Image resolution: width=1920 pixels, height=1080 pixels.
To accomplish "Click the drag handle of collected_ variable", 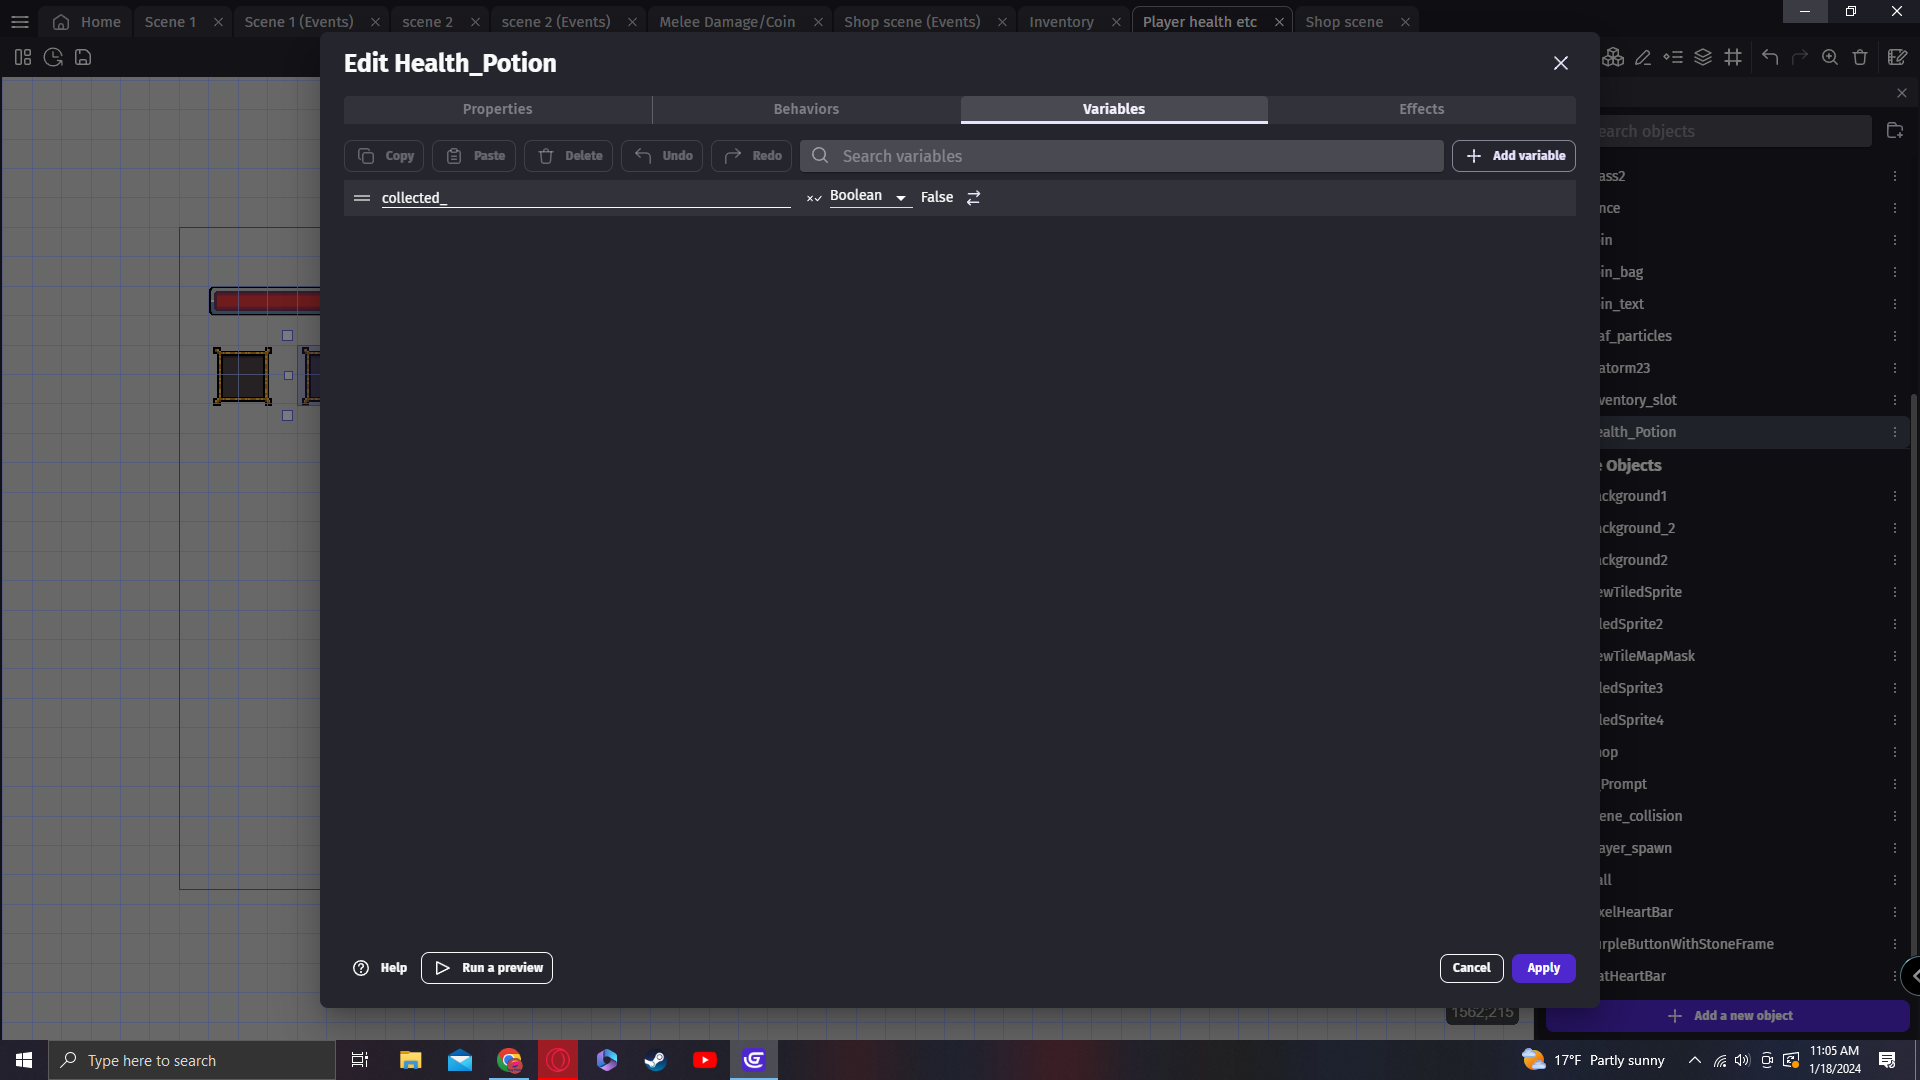I will pyautogui.click(x=362, y=198).
